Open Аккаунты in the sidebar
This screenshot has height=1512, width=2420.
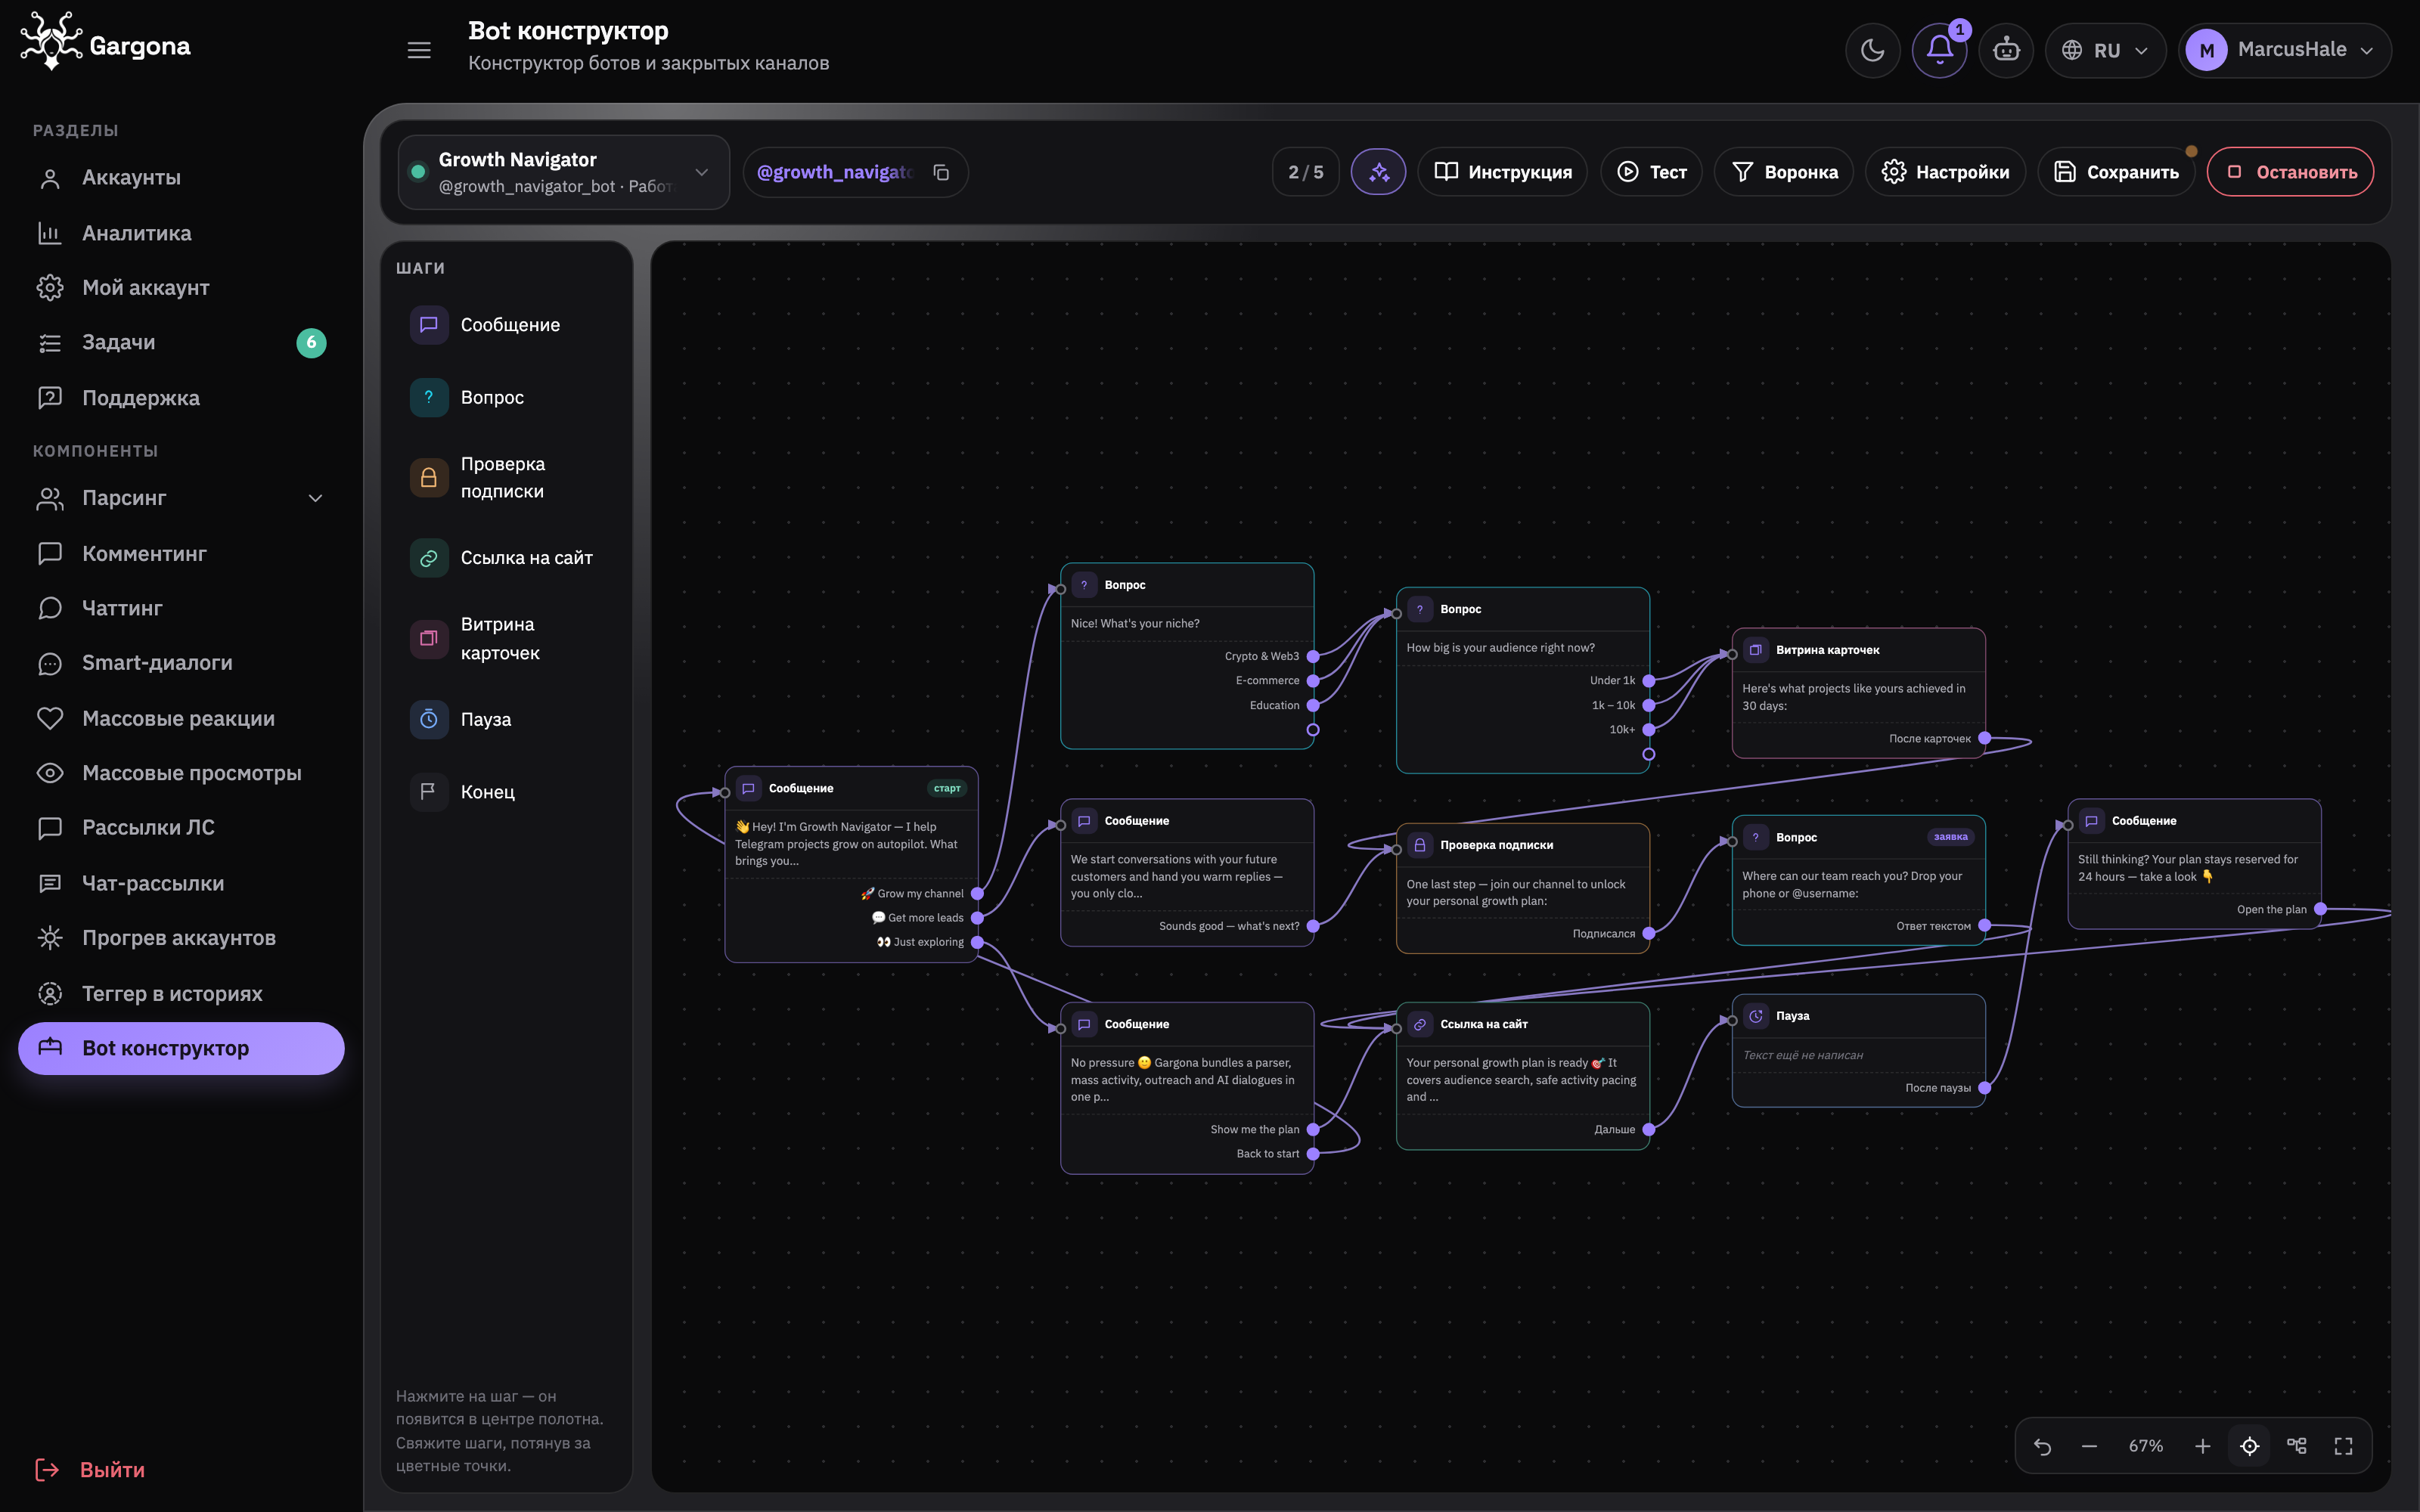tap(181, 178)
